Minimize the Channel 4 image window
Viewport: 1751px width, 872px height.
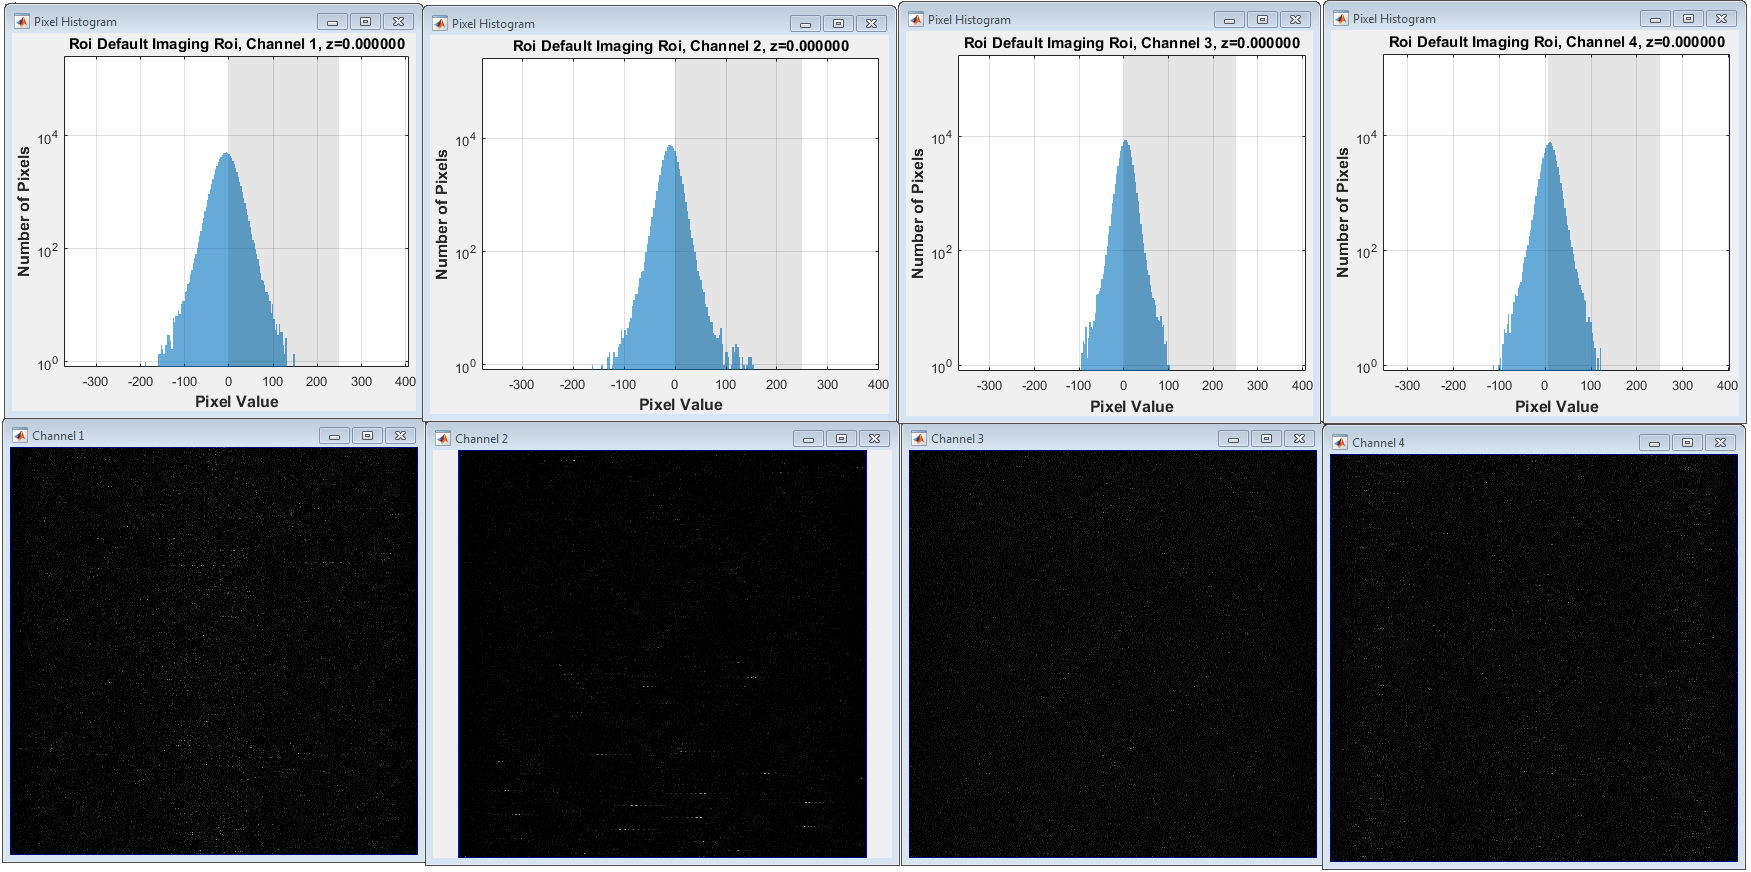click(1655, 443)
